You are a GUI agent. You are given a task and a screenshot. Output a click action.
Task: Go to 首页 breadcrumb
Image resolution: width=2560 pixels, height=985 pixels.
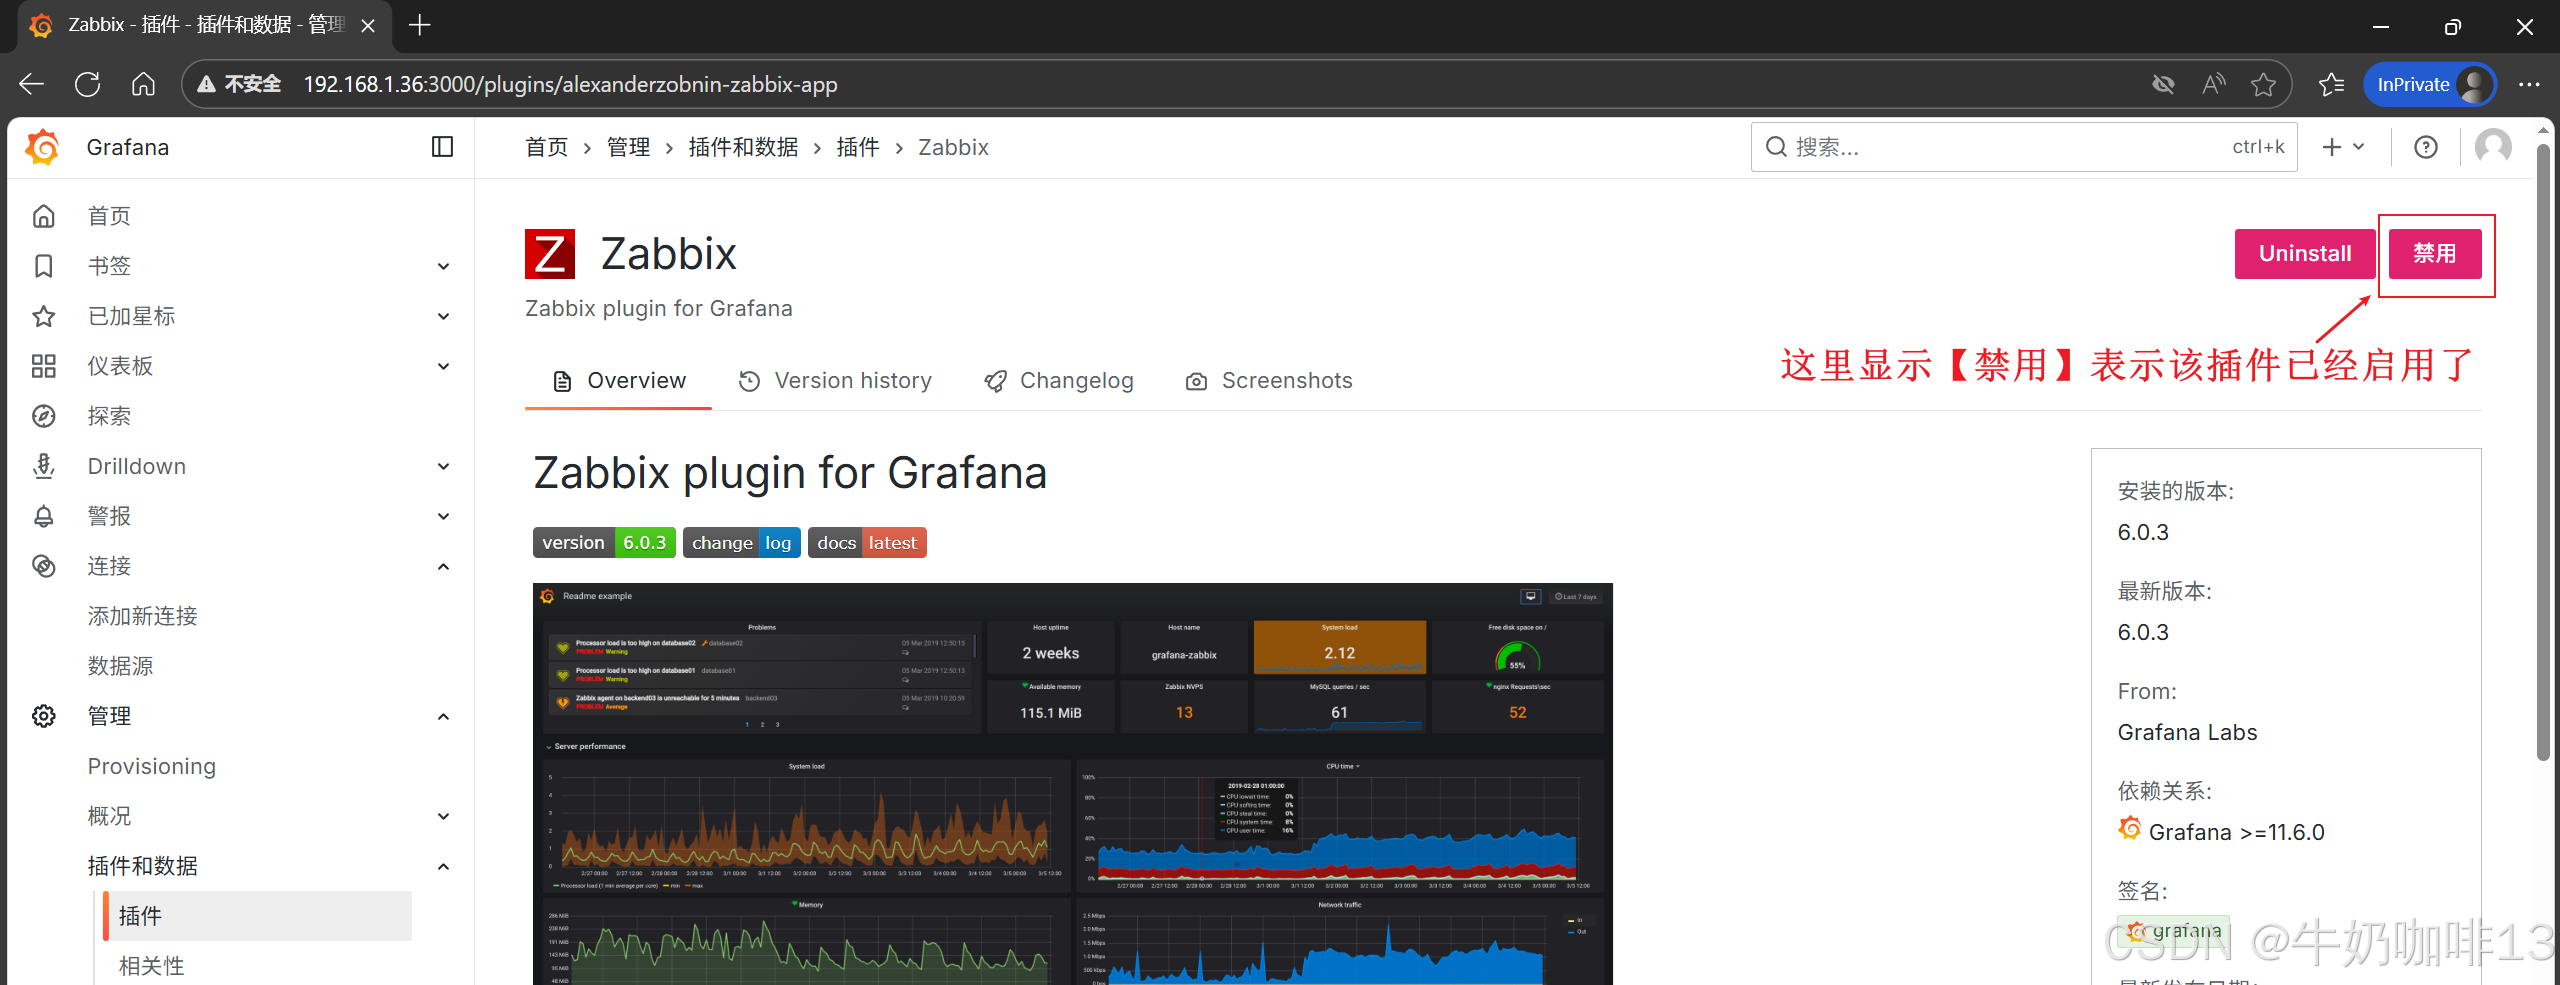[x=547, y=147]
